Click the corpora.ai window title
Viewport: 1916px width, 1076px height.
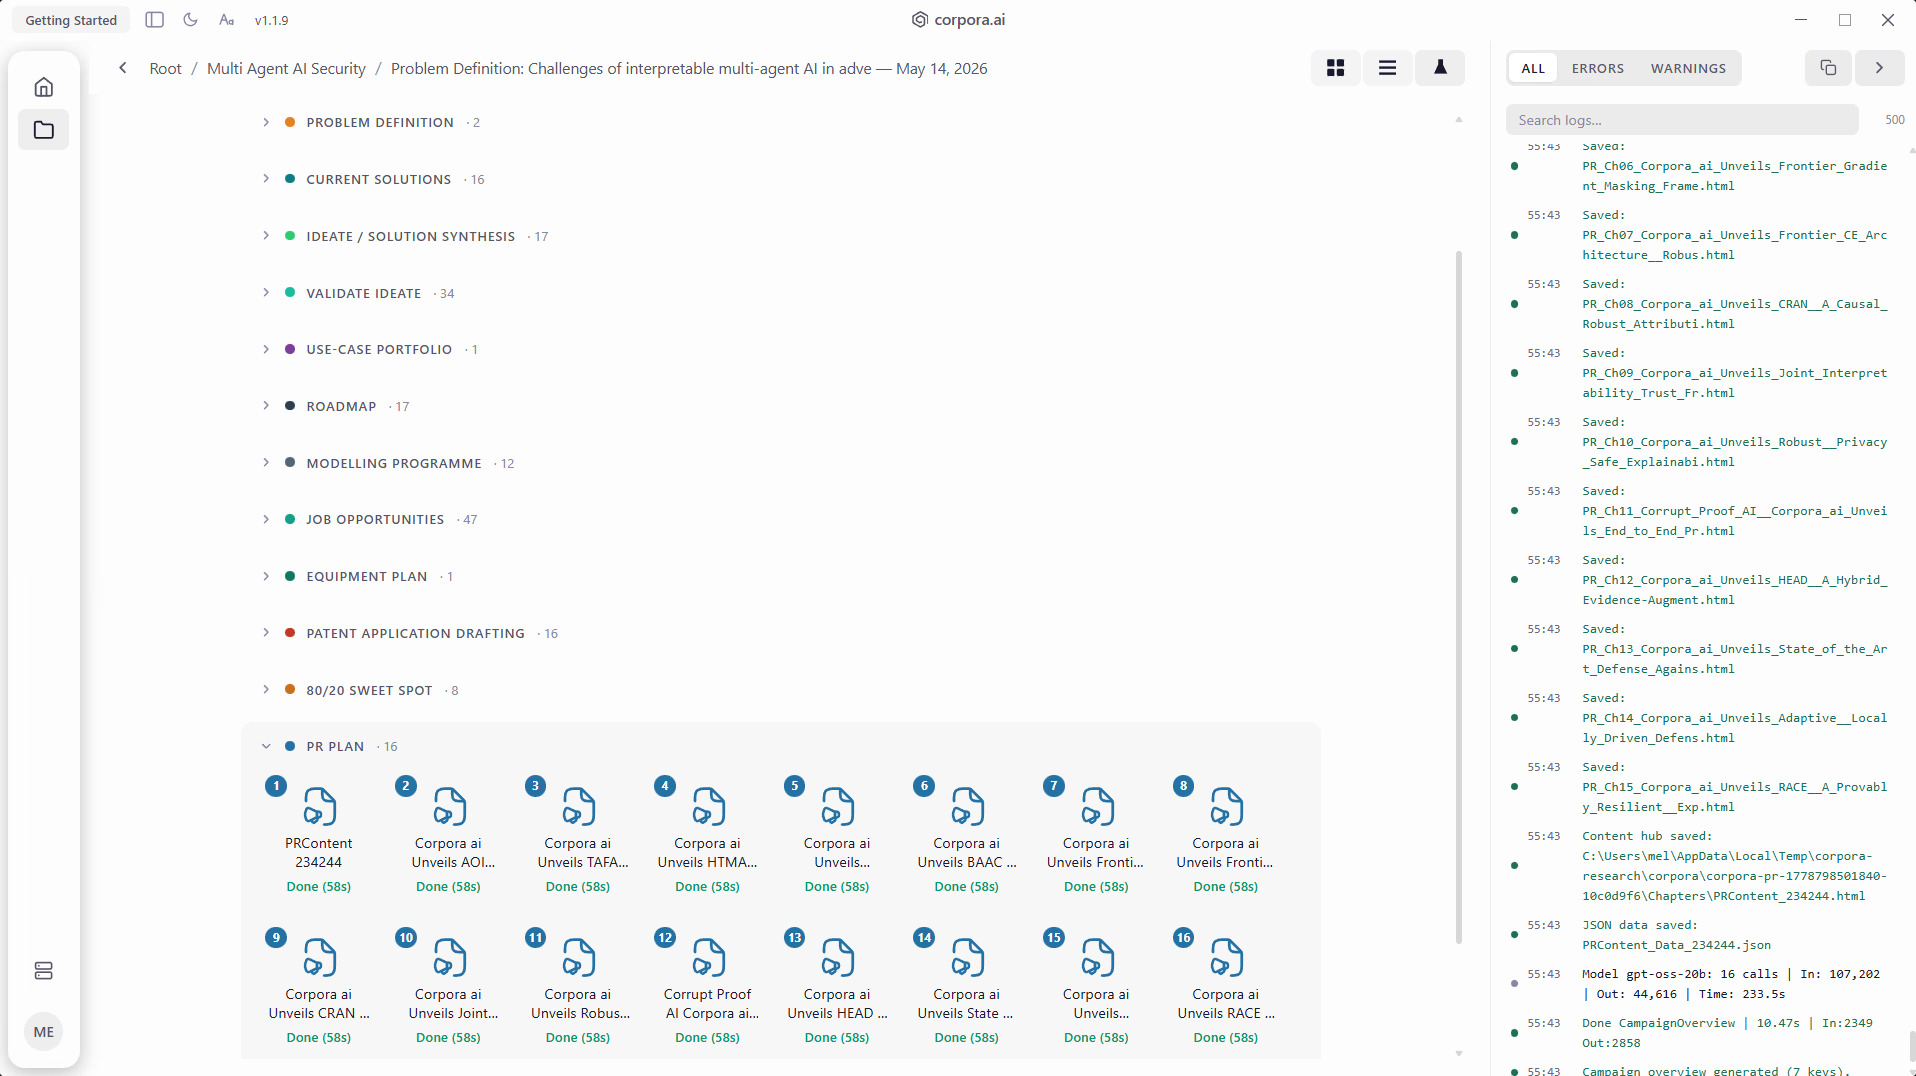(x=958, y=20)
